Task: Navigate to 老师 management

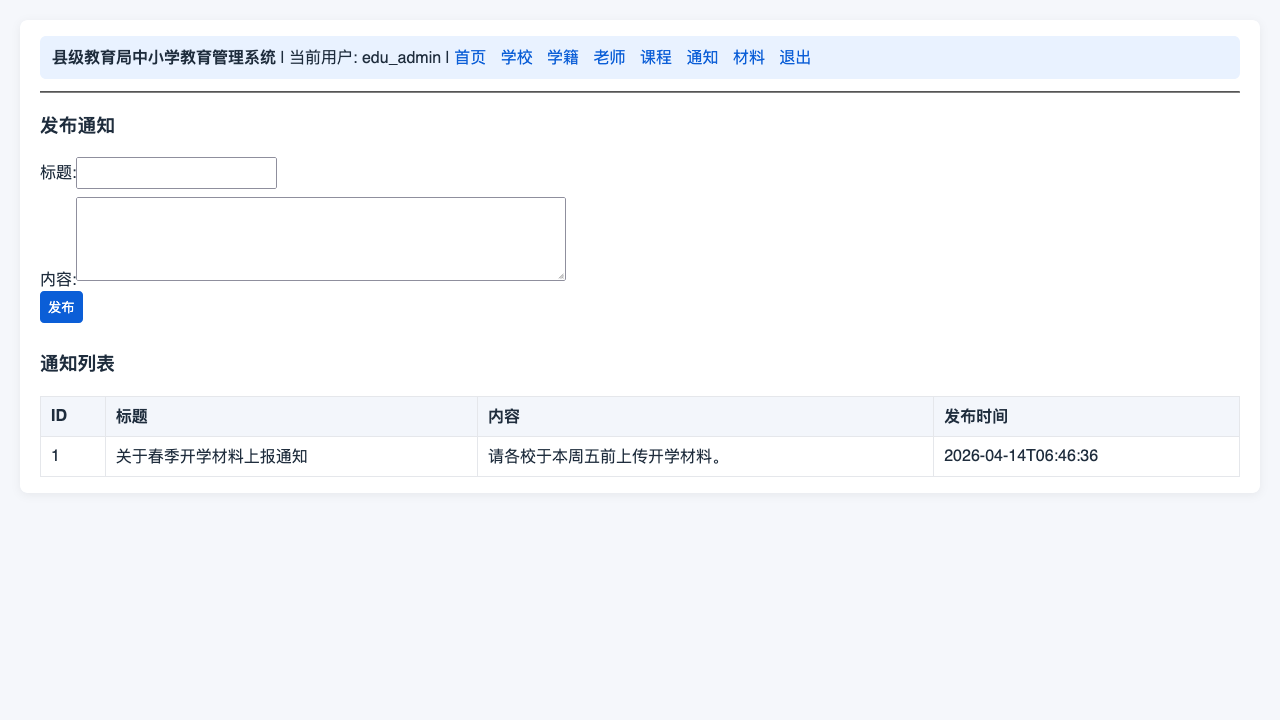Action: [610, 58]
